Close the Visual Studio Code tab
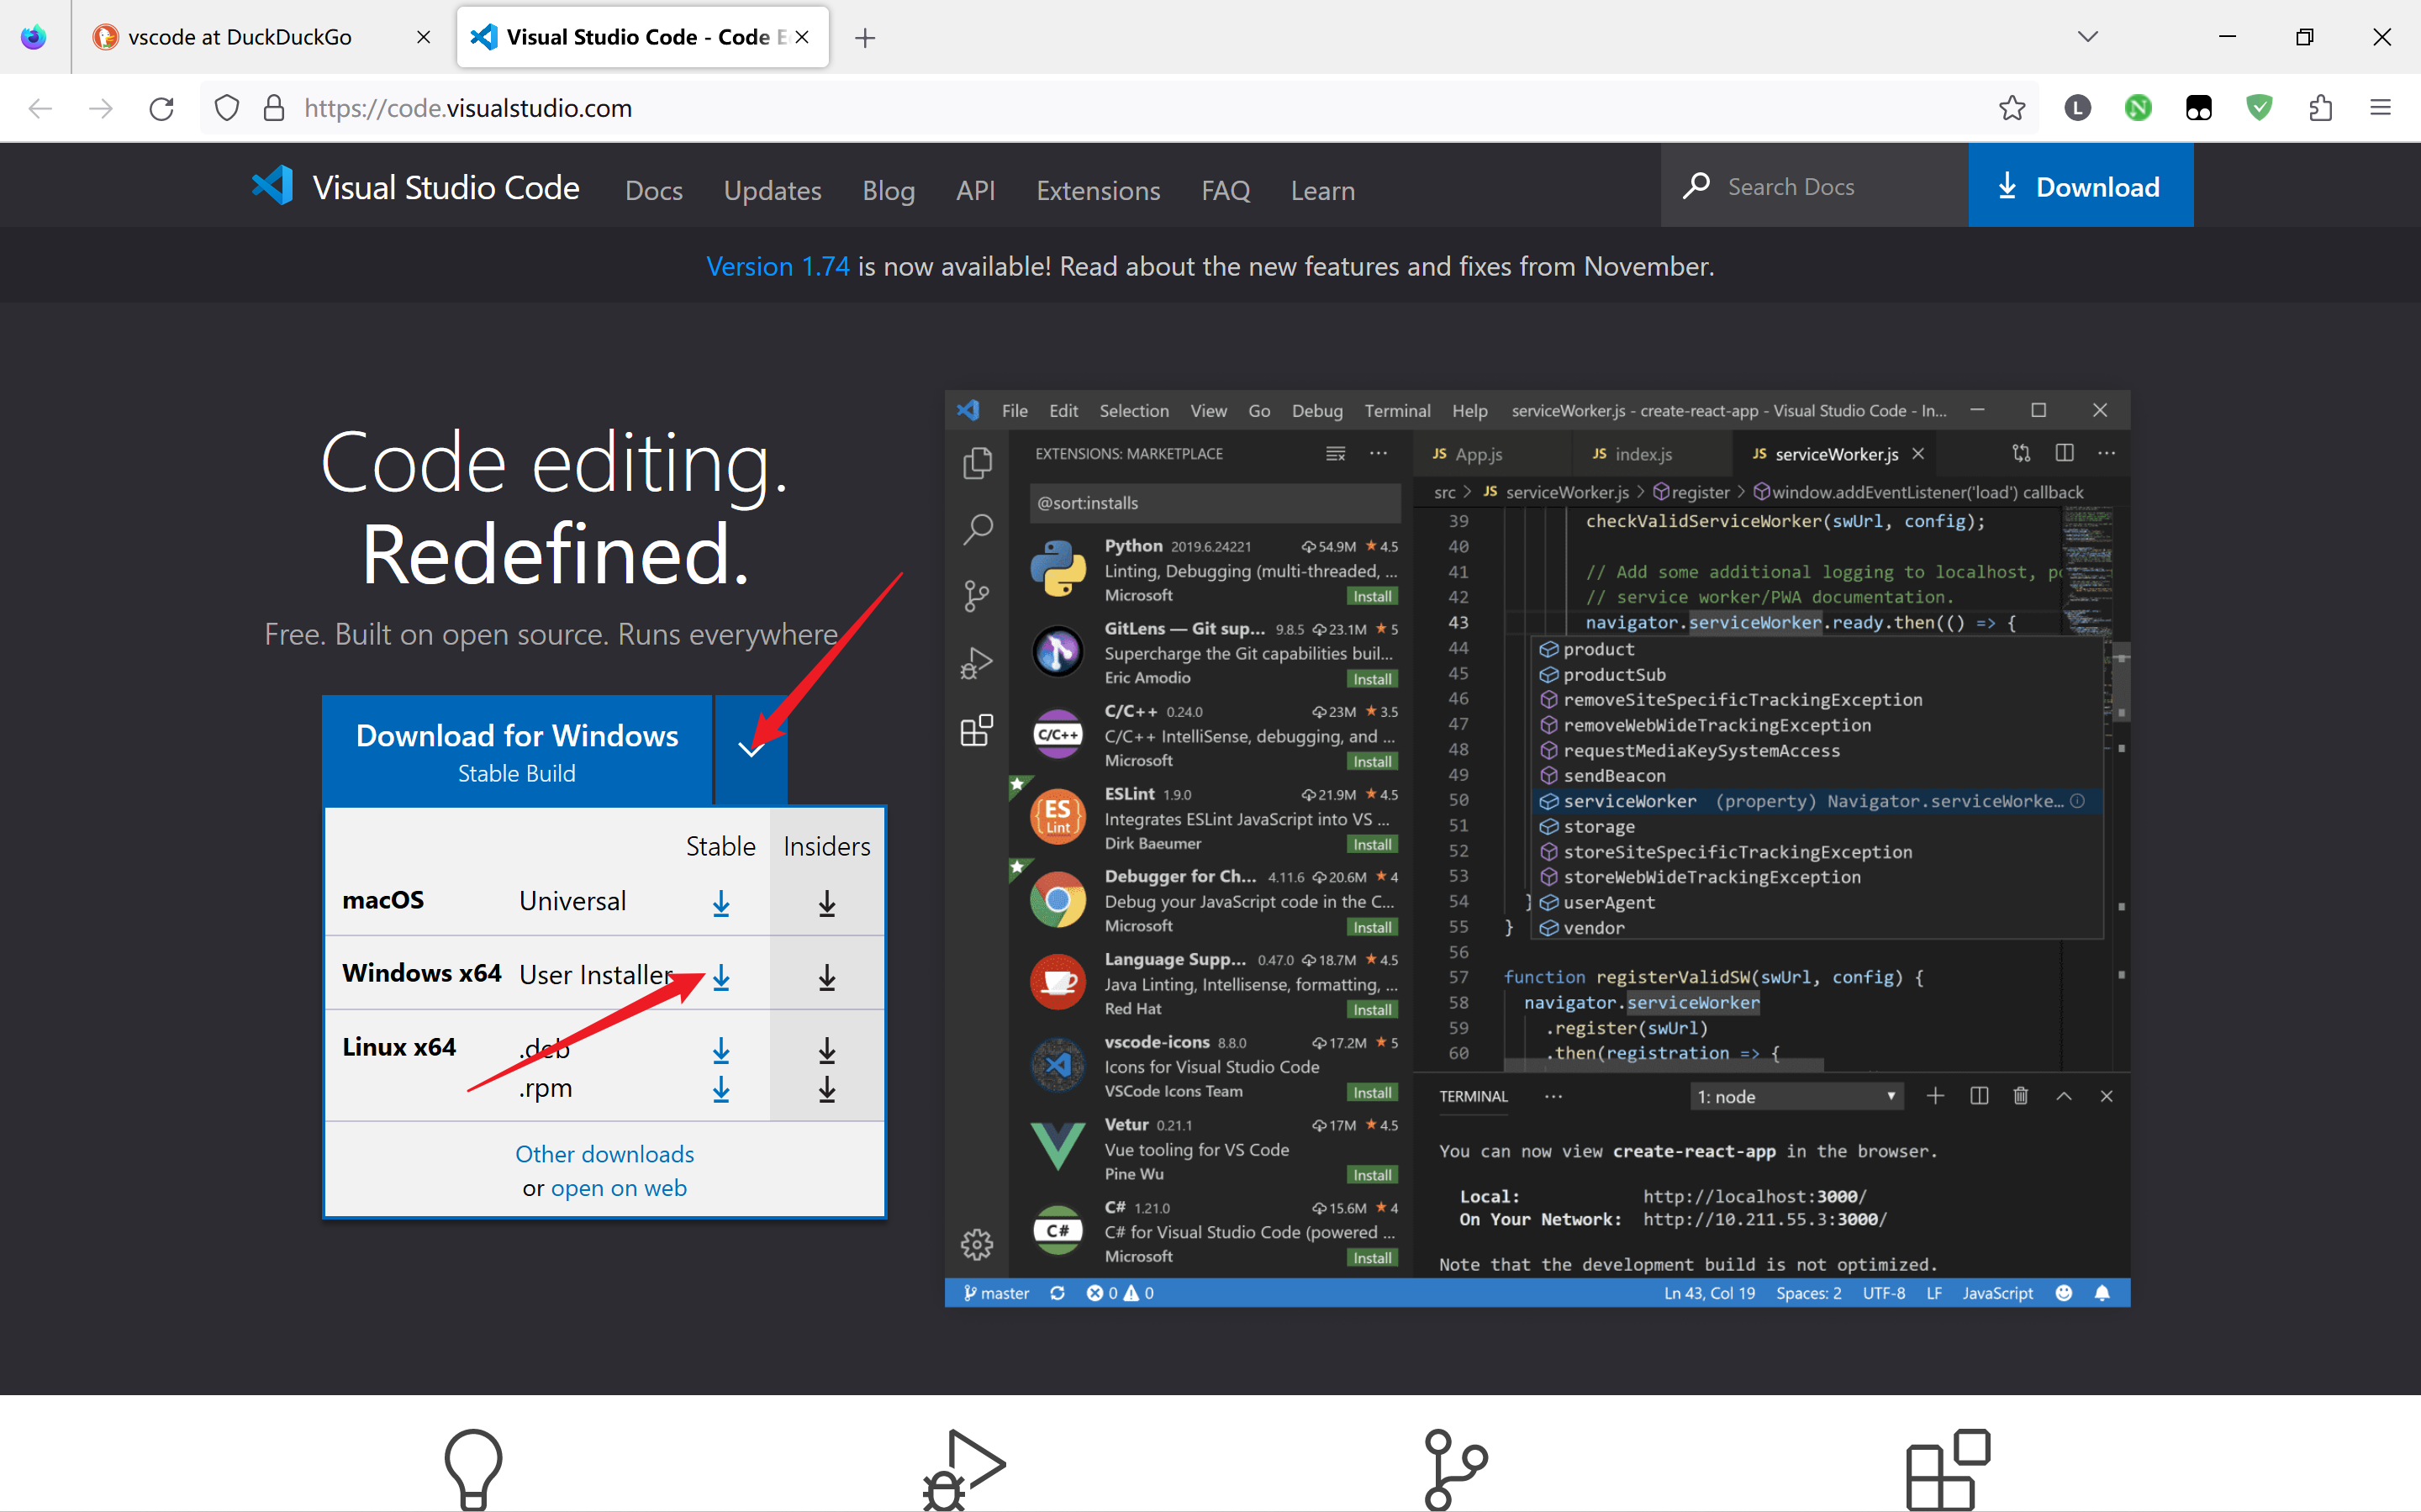 (x=802, y=37)
